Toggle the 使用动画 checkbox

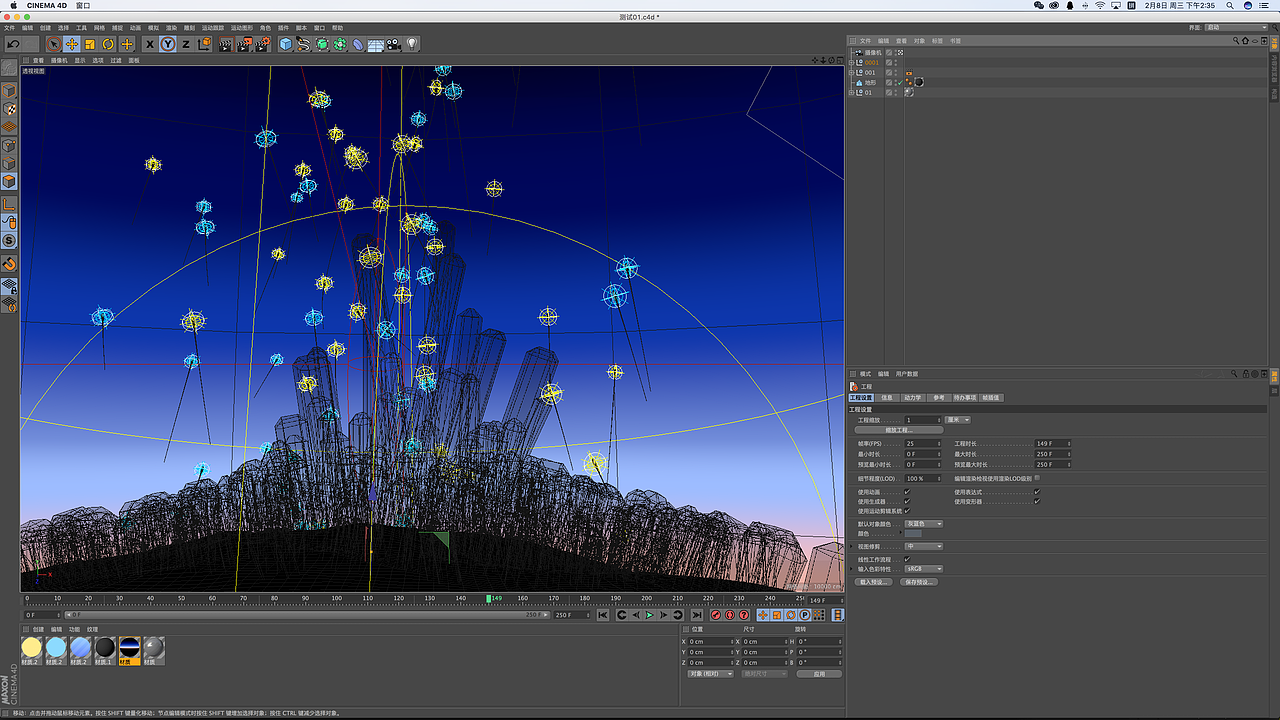[x=907, y=492]
